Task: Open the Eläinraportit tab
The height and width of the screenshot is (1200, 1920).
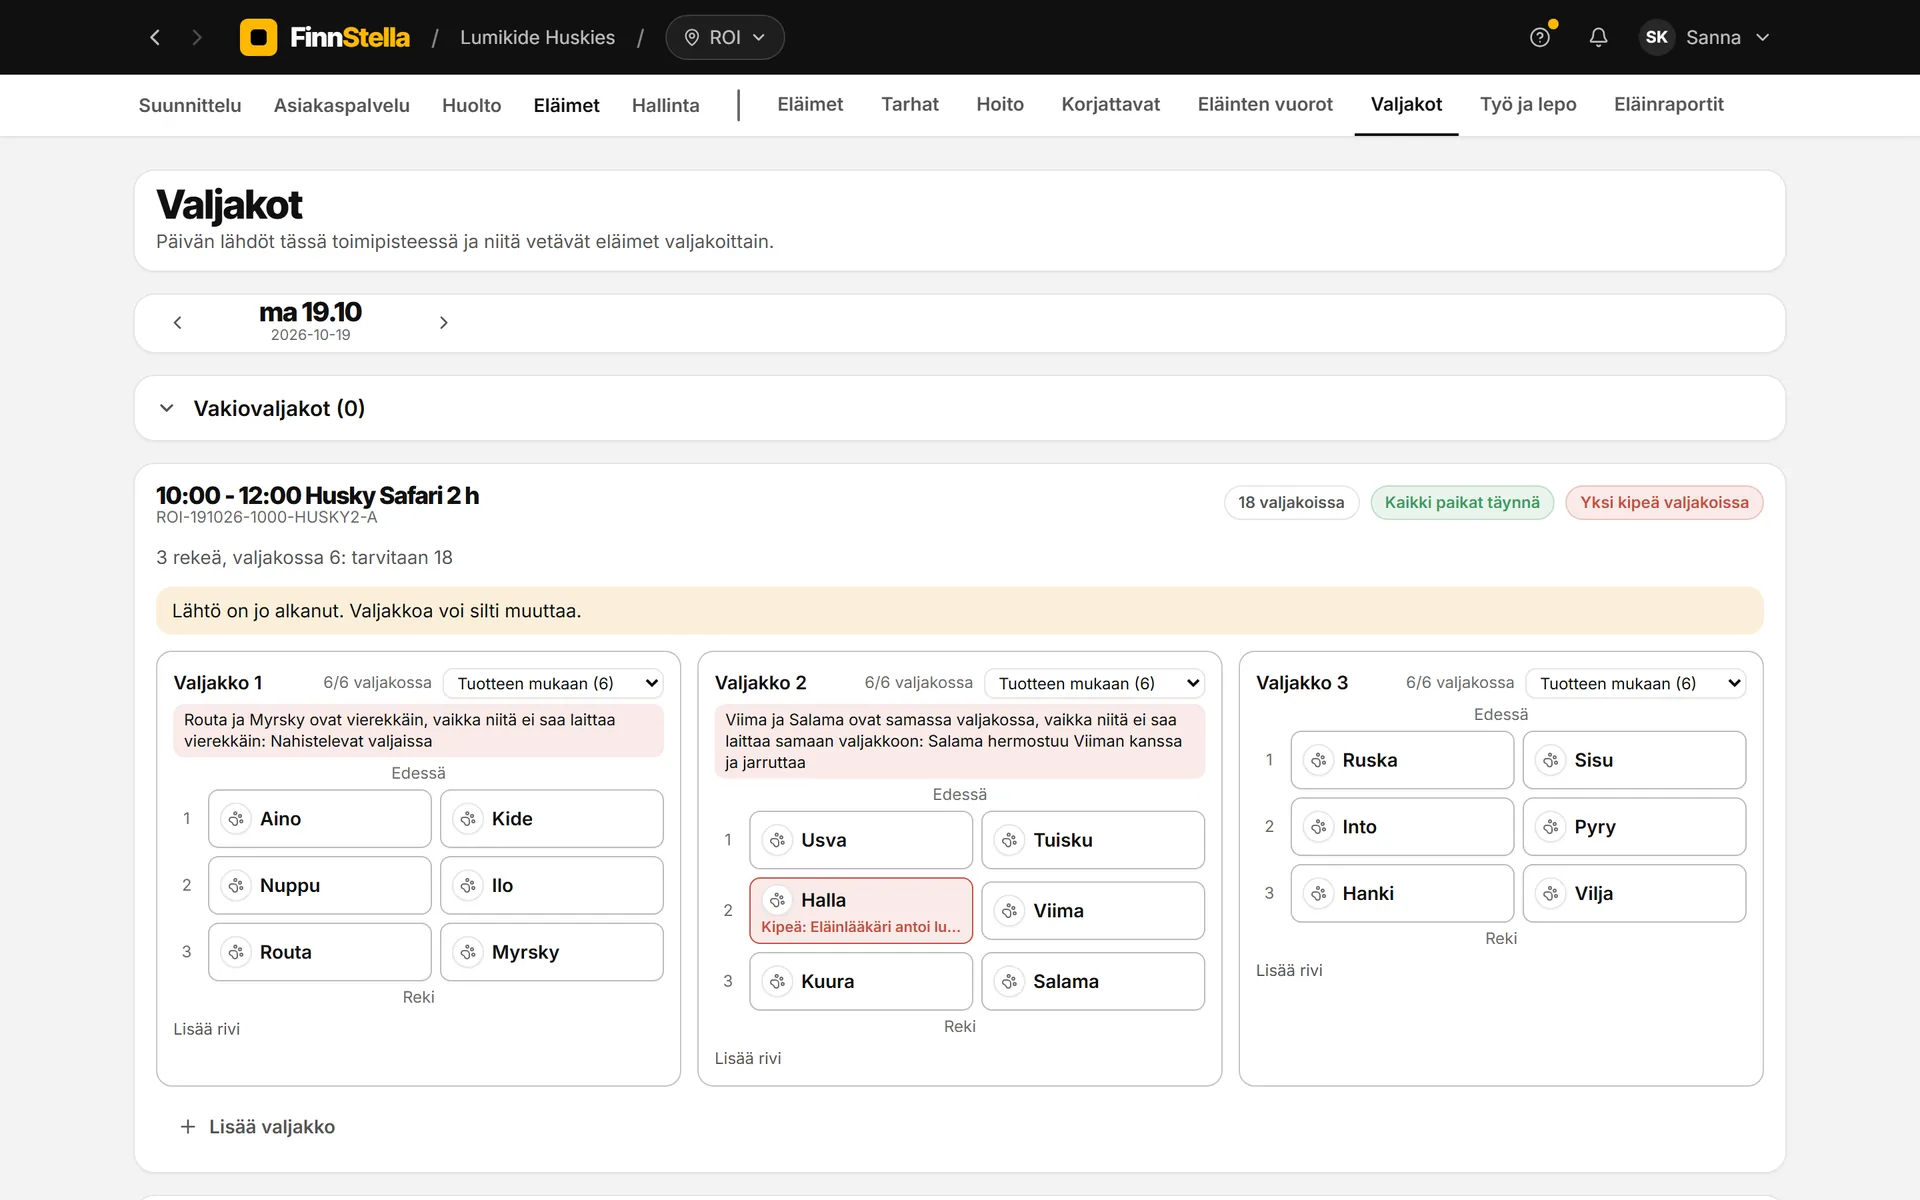Action: (1669, 104)
